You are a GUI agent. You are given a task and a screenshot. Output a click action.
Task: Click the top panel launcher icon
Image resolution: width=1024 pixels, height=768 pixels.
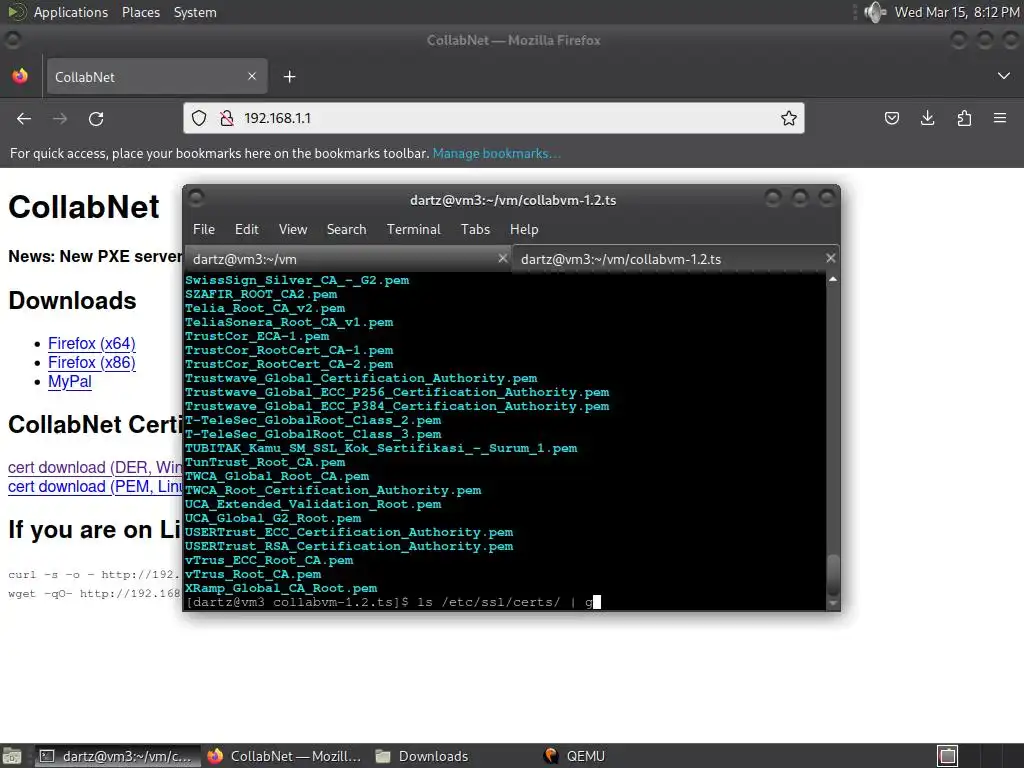point(16,12)
